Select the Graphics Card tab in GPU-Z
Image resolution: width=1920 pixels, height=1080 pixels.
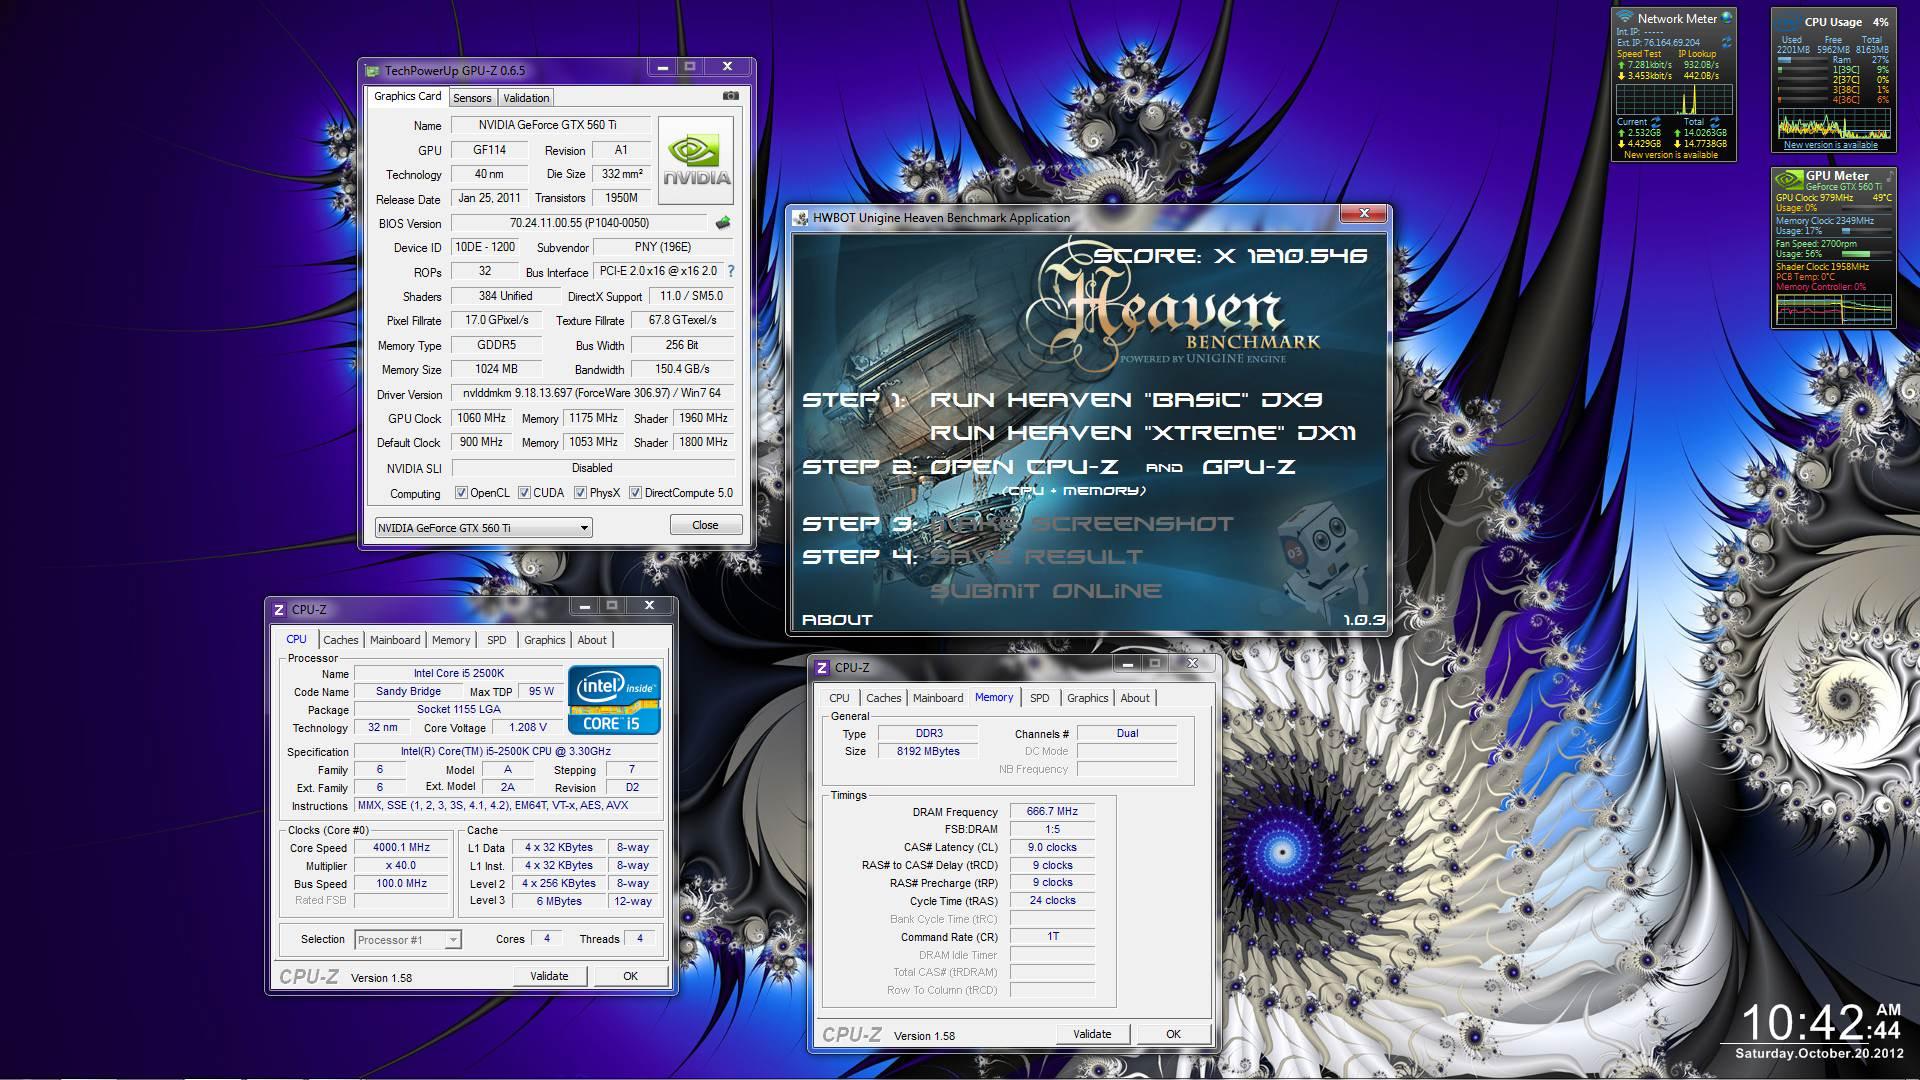coord(407,96)
